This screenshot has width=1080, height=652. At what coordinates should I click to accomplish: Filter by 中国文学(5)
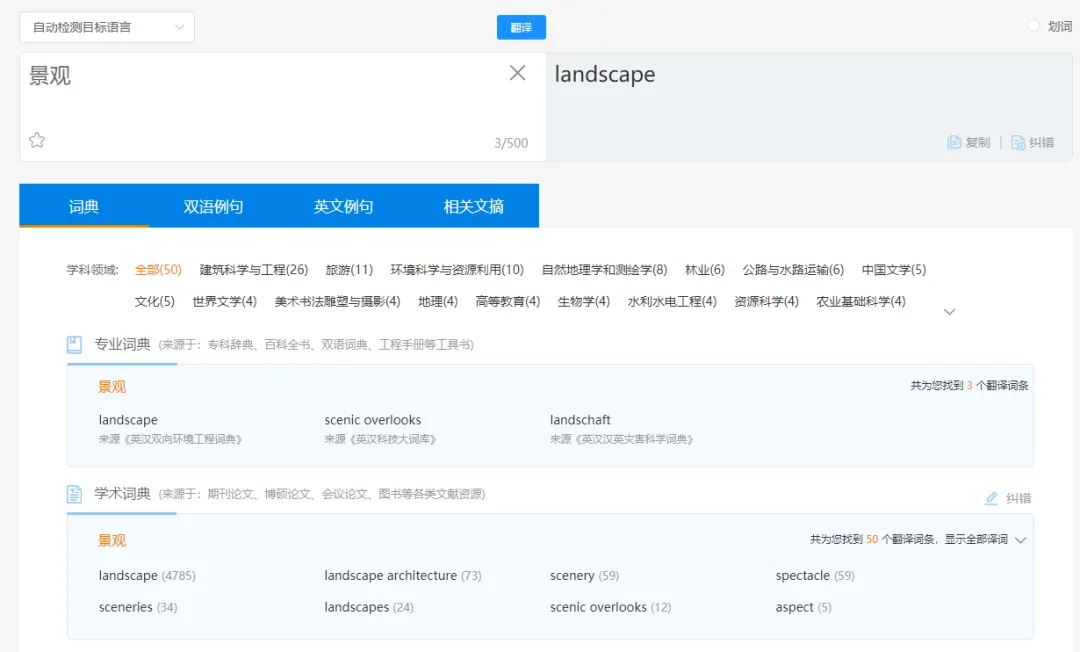click(x=893, y=270)
